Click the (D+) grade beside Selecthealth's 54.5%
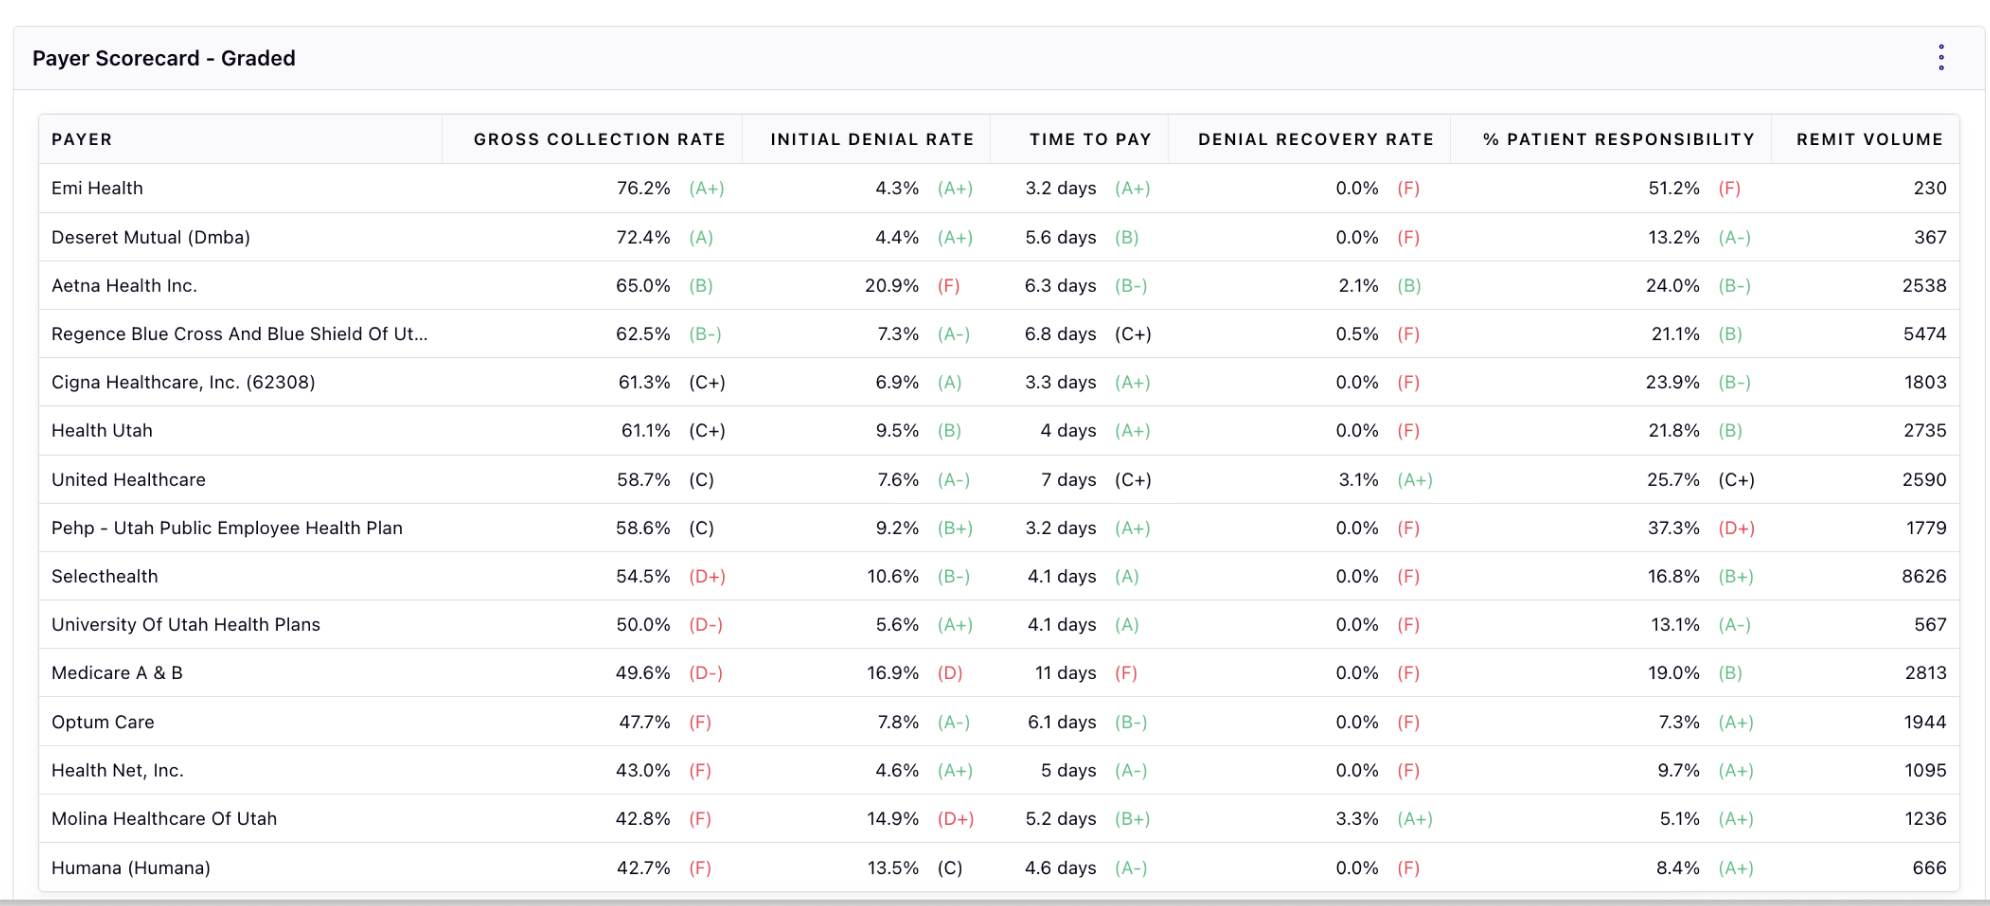The image size is (1990, 906). [x=707, y=576]
